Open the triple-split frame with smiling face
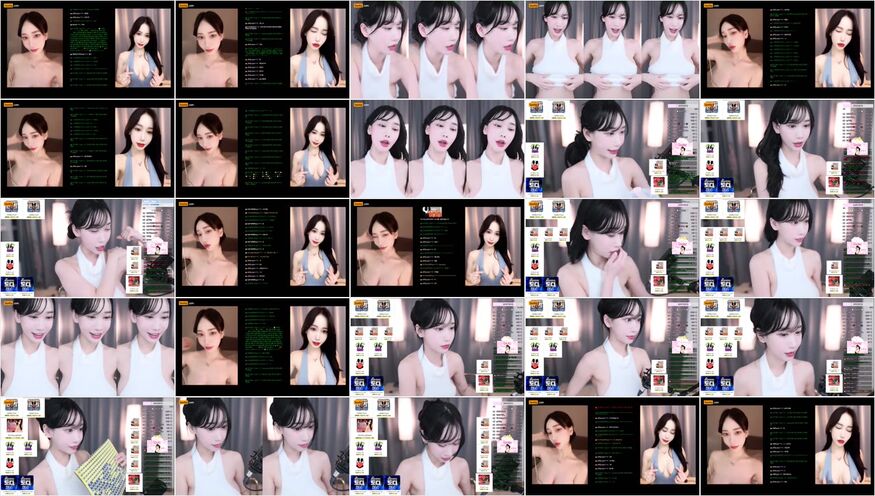The width and height of the screenshot is (875, 496). (x=87, y=346)
